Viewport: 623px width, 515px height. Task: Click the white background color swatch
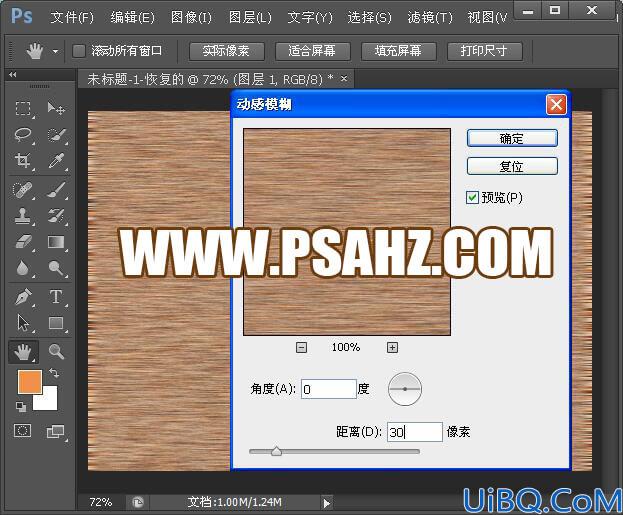50,401
